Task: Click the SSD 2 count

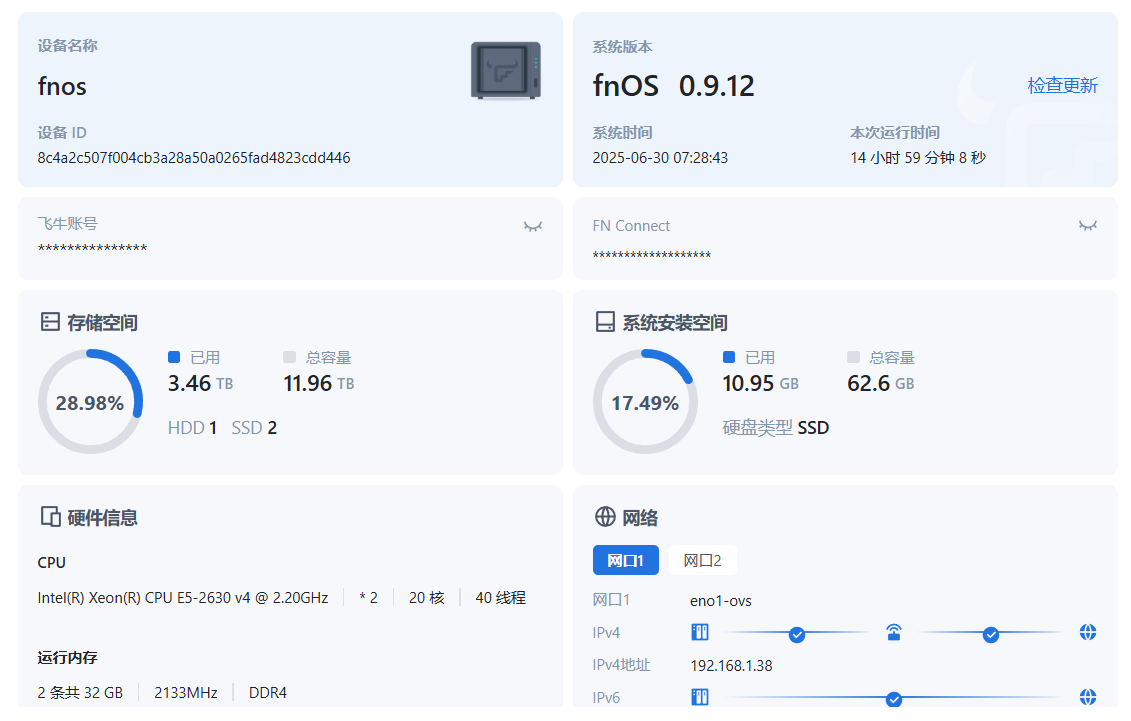Action: (x=254, y=428)
